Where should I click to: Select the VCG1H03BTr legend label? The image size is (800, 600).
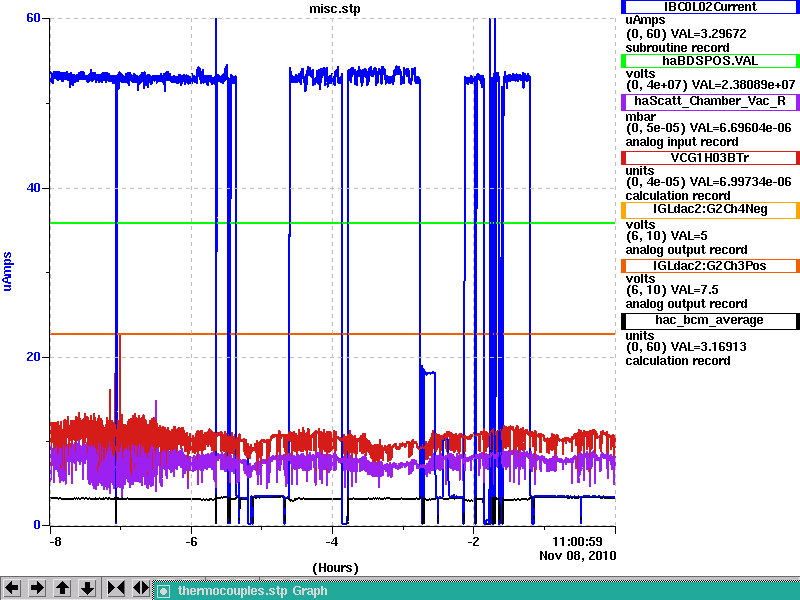[x=710, y=158]
